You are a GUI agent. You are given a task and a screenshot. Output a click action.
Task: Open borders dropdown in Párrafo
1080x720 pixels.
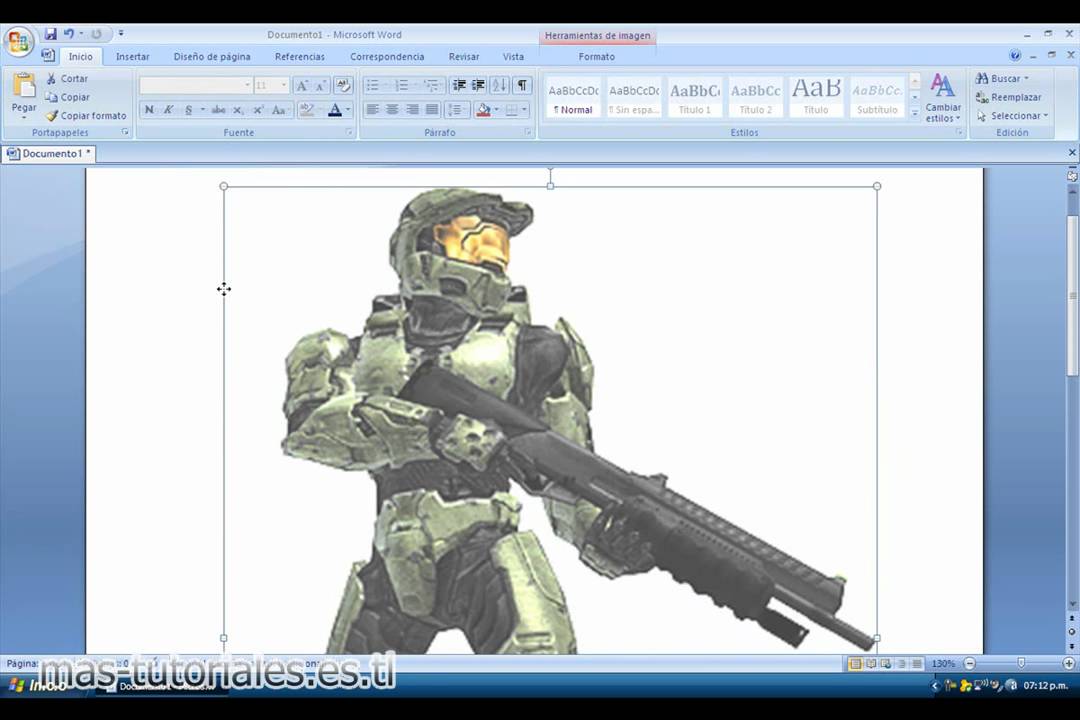click(x=524, y=110)
